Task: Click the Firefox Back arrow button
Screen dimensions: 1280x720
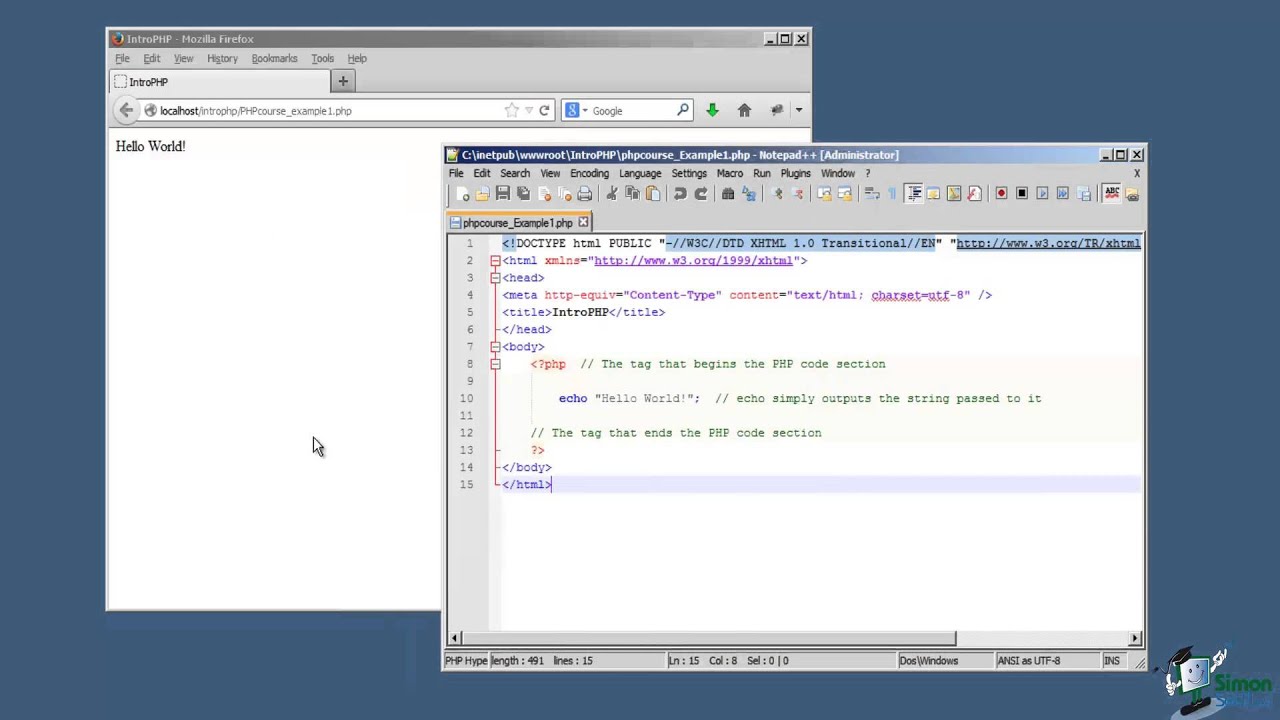Action: (x=126, y=111)
